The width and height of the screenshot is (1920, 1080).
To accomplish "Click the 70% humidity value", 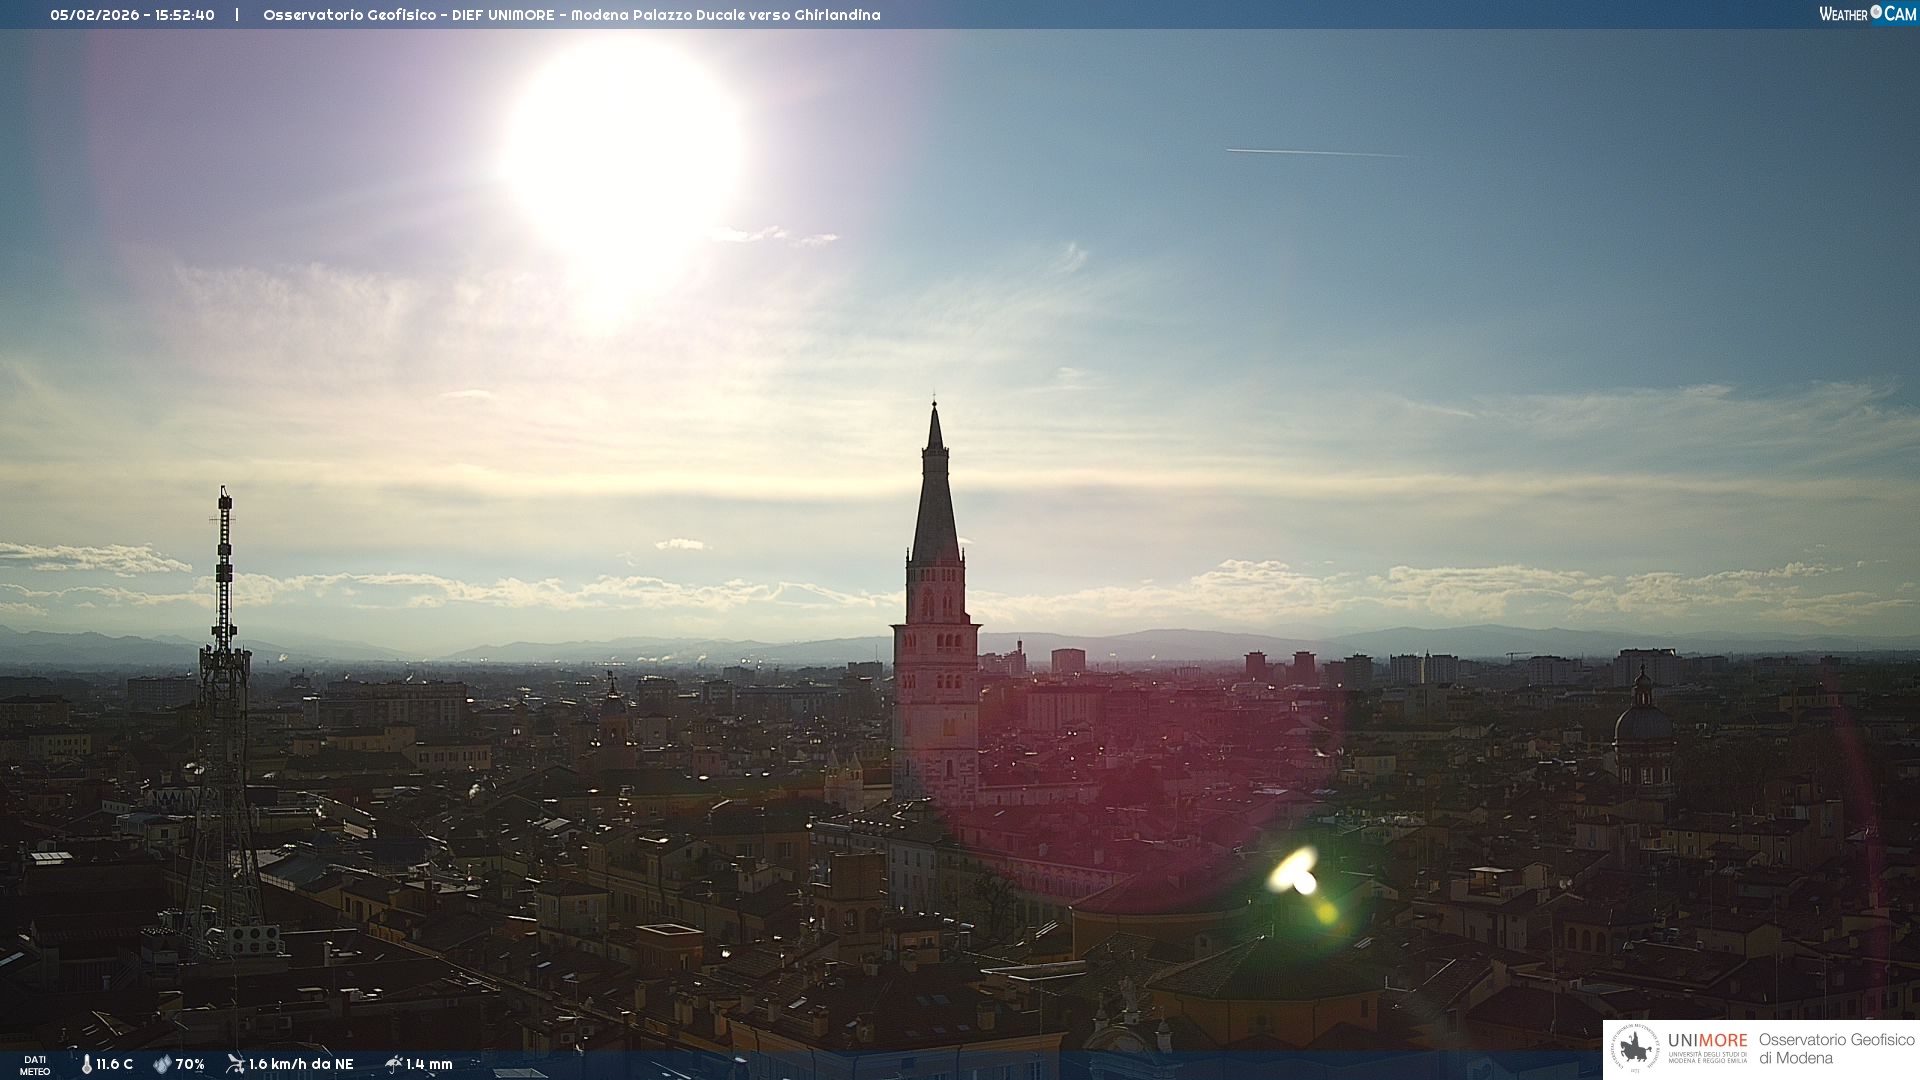I will pyautogui.click(x=190, y=1064).
